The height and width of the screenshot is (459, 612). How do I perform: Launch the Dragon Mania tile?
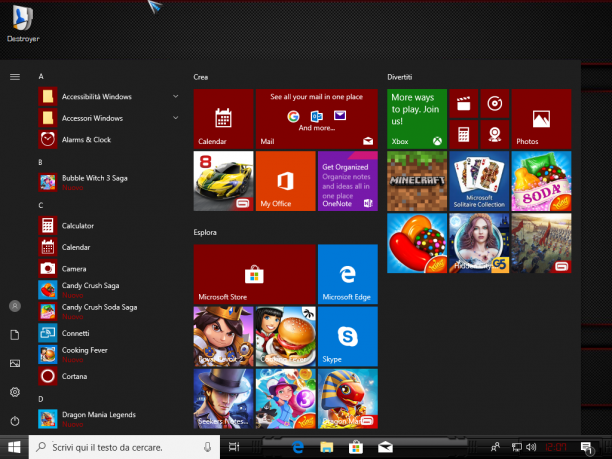pyautogui.click(x=348, y=399)
